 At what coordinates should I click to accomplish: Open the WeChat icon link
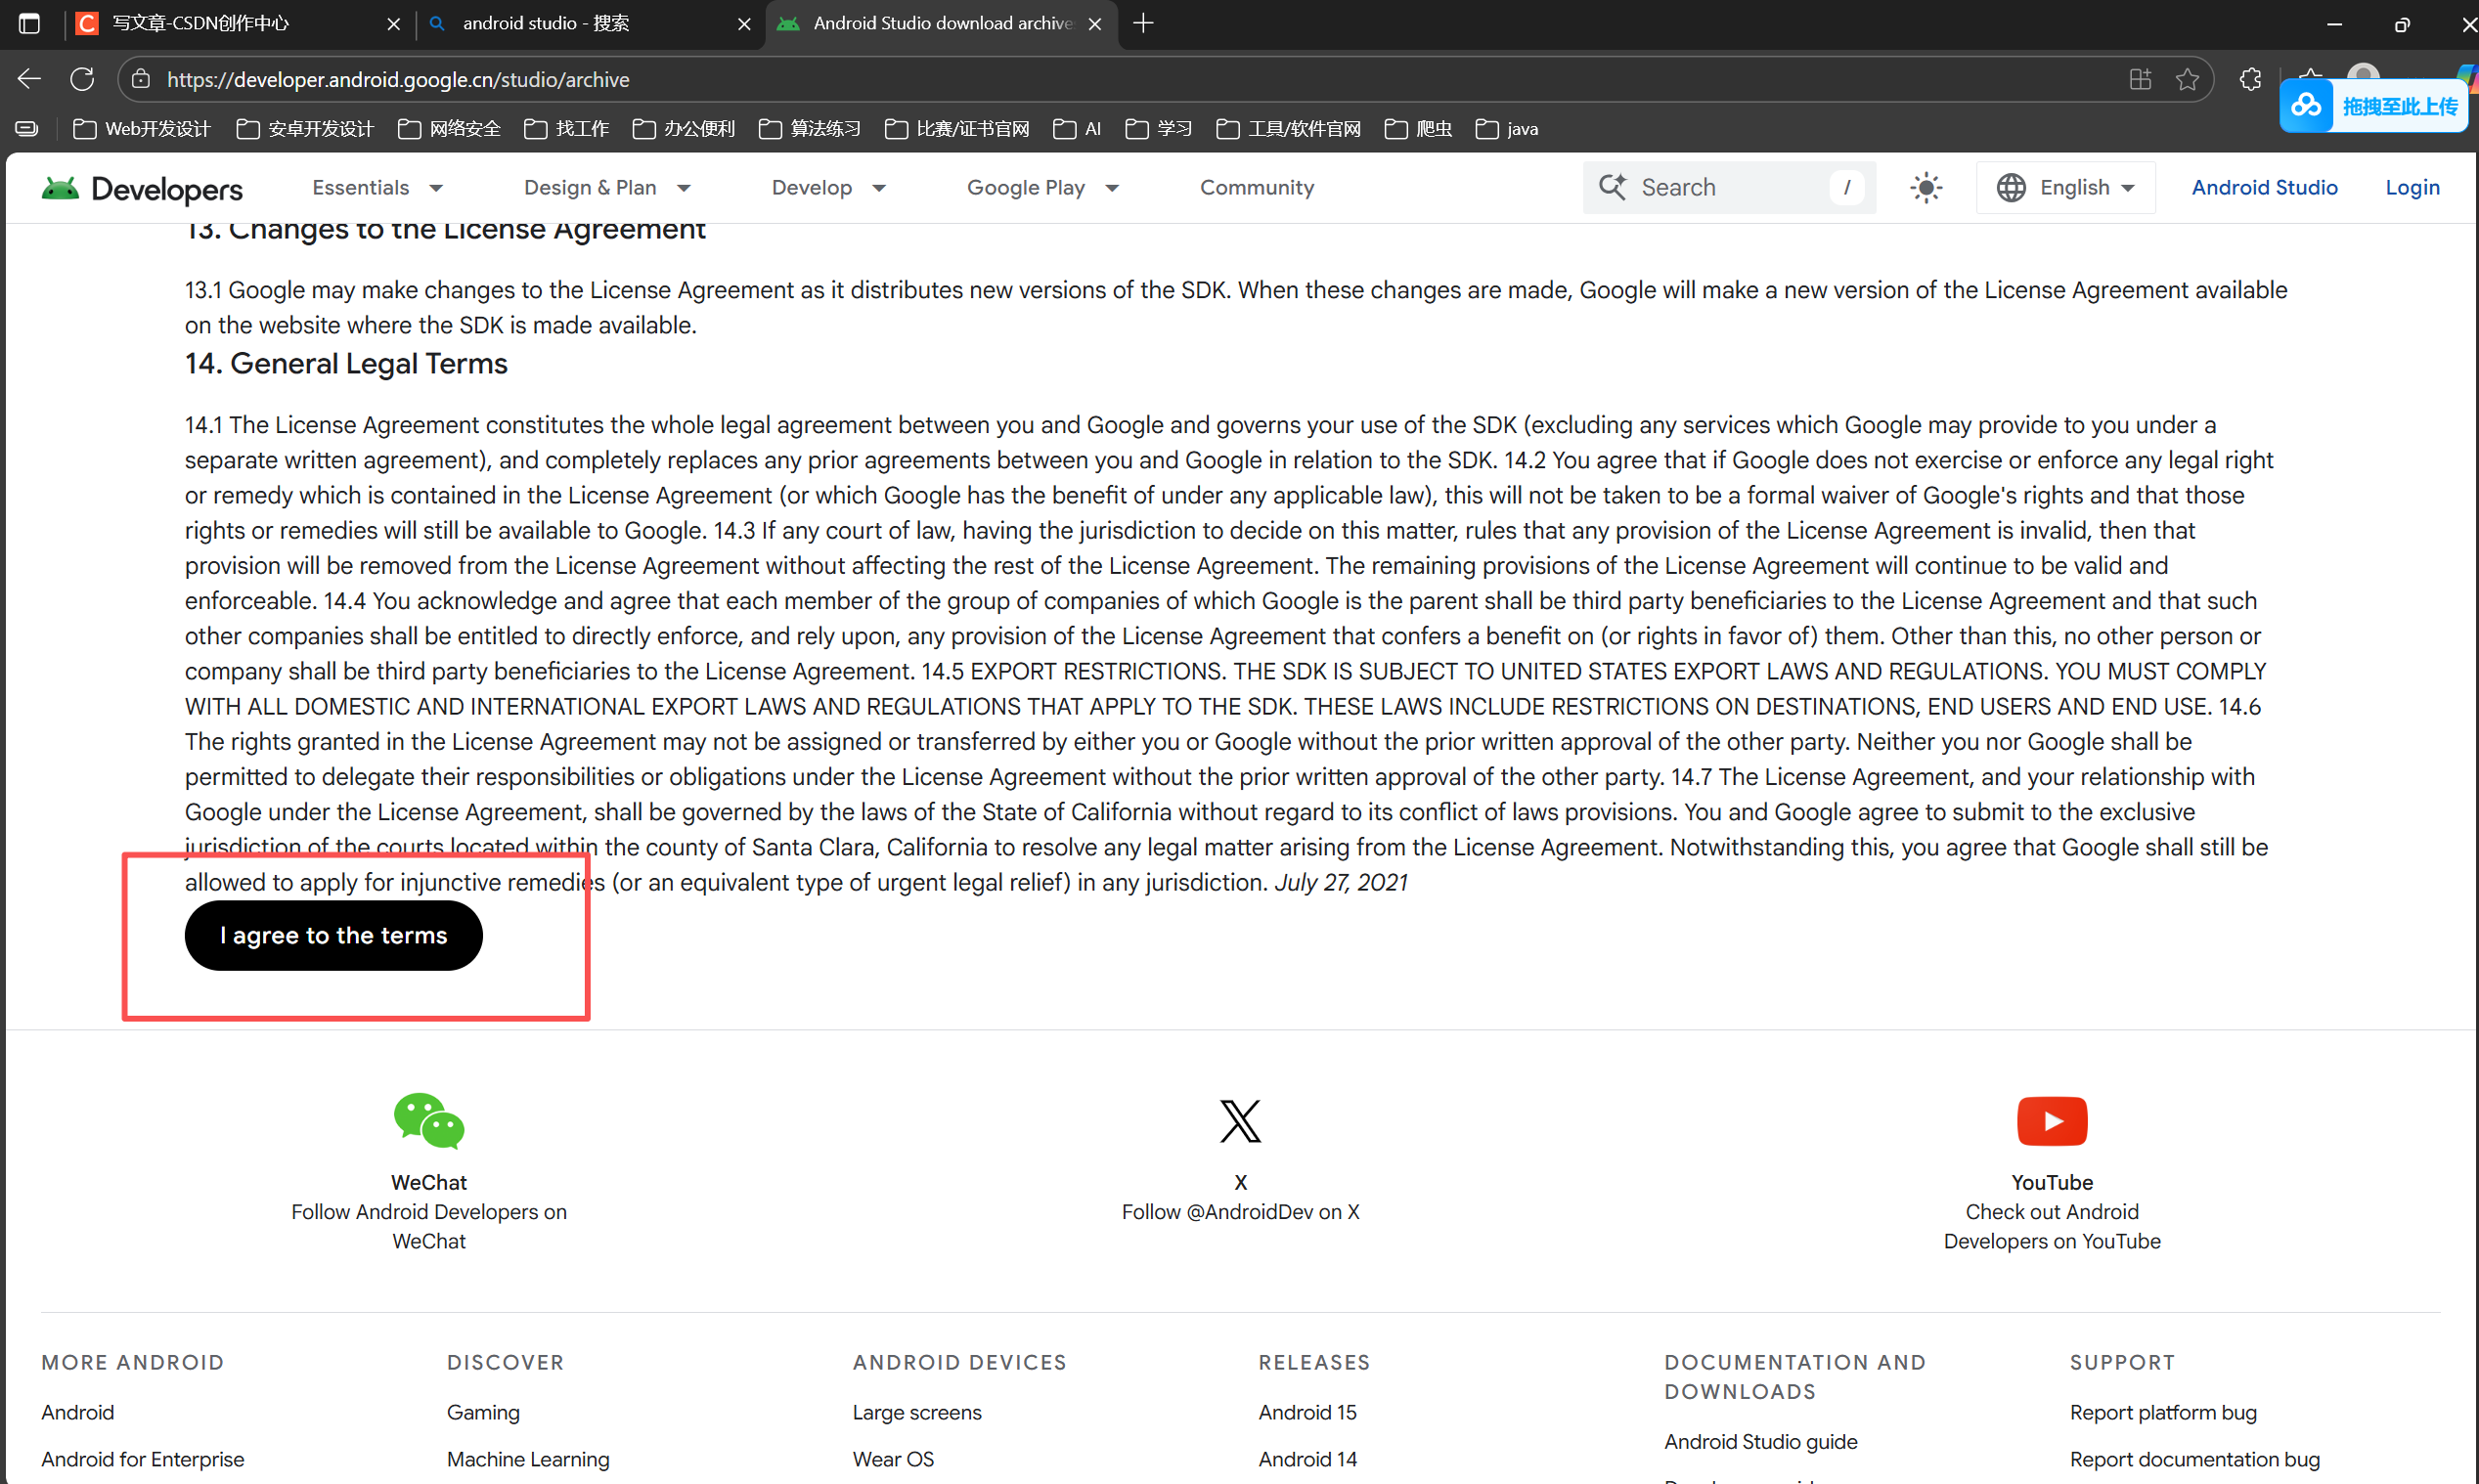(429, 1120)
